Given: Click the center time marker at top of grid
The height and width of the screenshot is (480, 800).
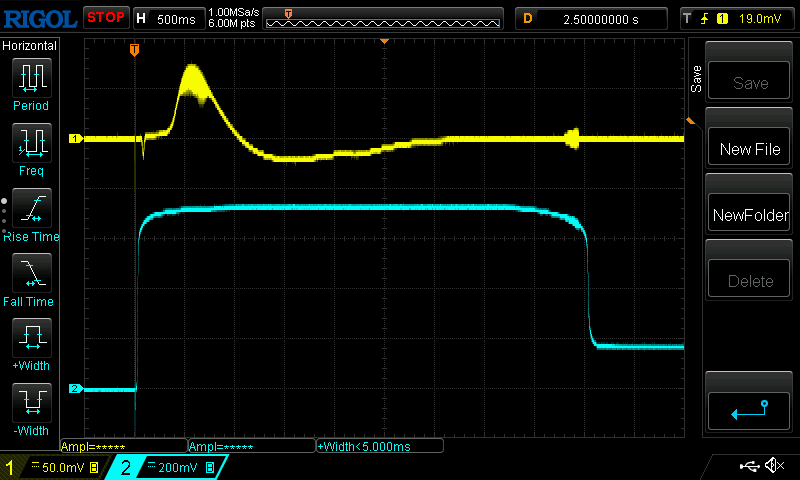Looking at the screenshot, I should click(385, 41).
